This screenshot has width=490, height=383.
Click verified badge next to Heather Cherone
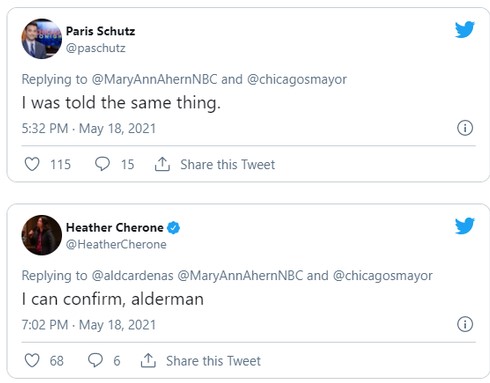(173, 228)
